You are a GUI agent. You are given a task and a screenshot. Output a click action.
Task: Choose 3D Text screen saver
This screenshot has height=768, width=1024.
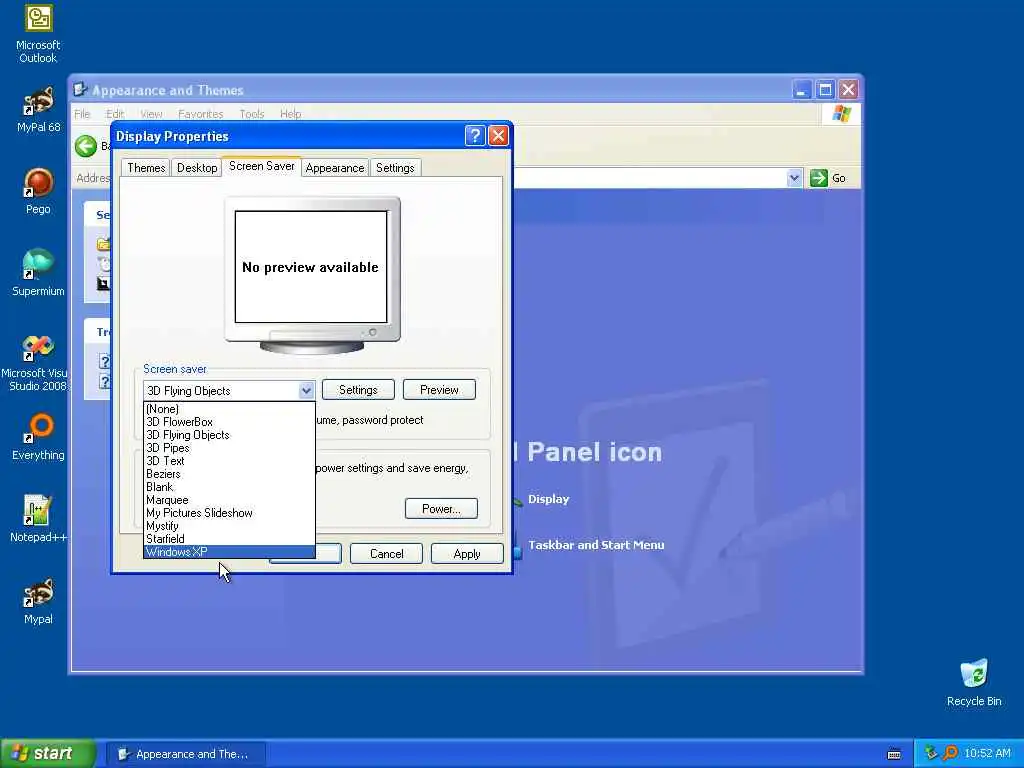click(x=229, y=461)
